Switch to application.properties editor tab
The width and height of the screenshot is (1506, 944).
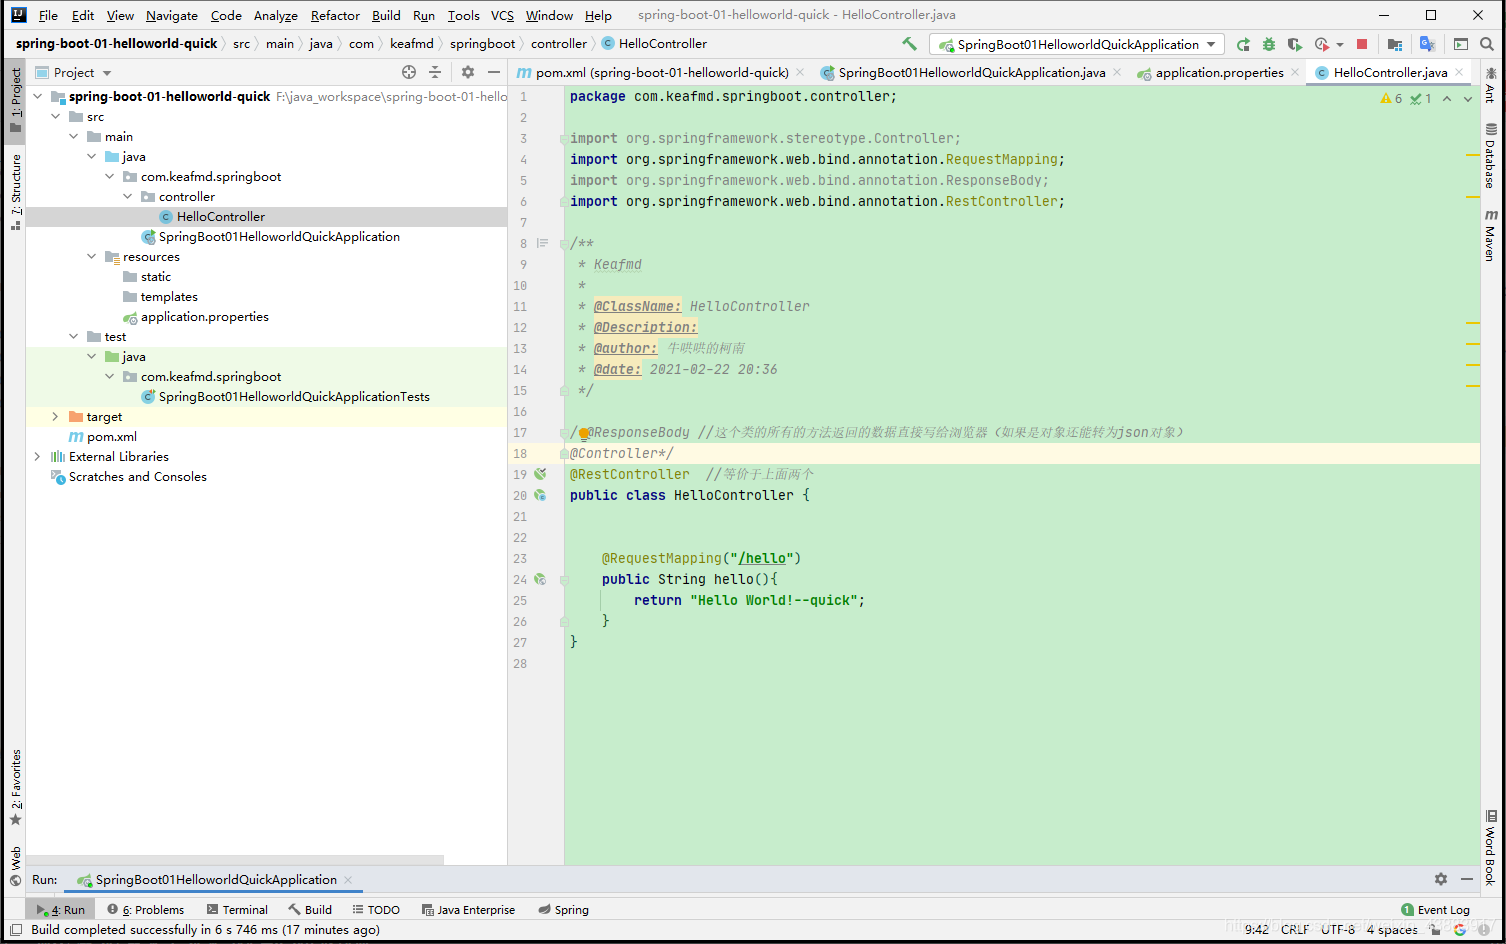coord(1219,72)
